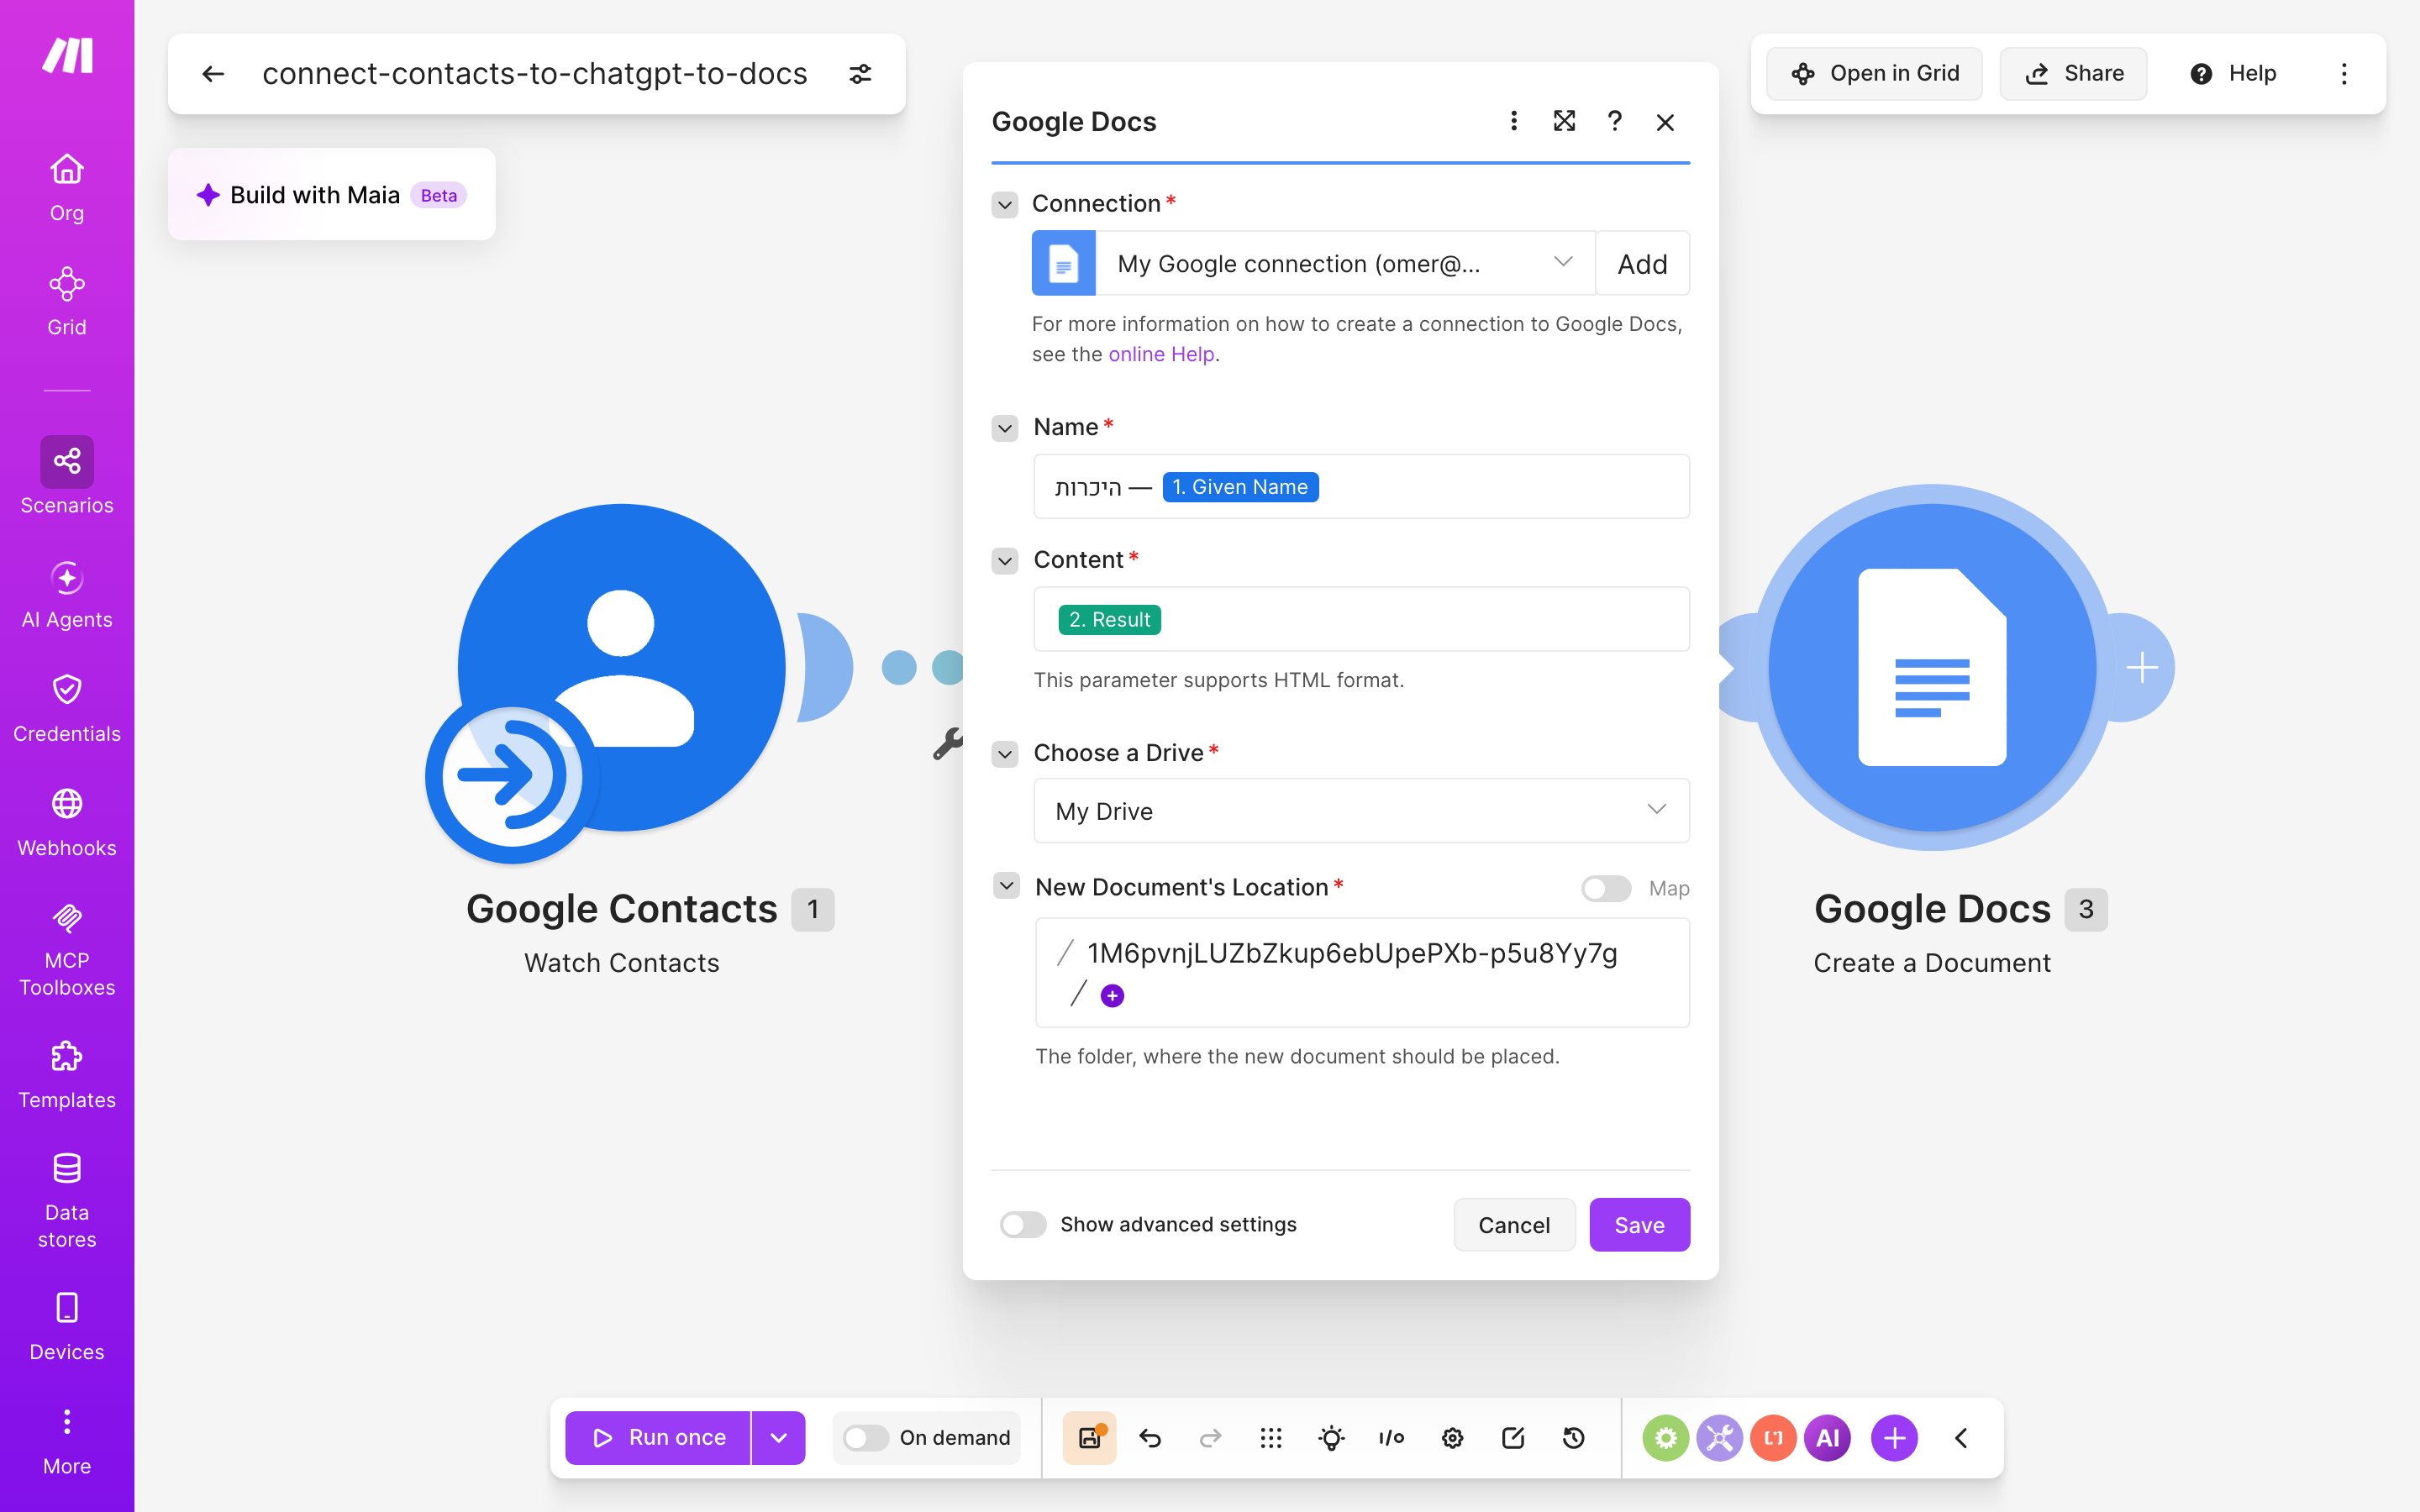This screenshot has height=1512, width=2420.
Task: Open scenario settings sliders icon
Action: pos(860,74)
